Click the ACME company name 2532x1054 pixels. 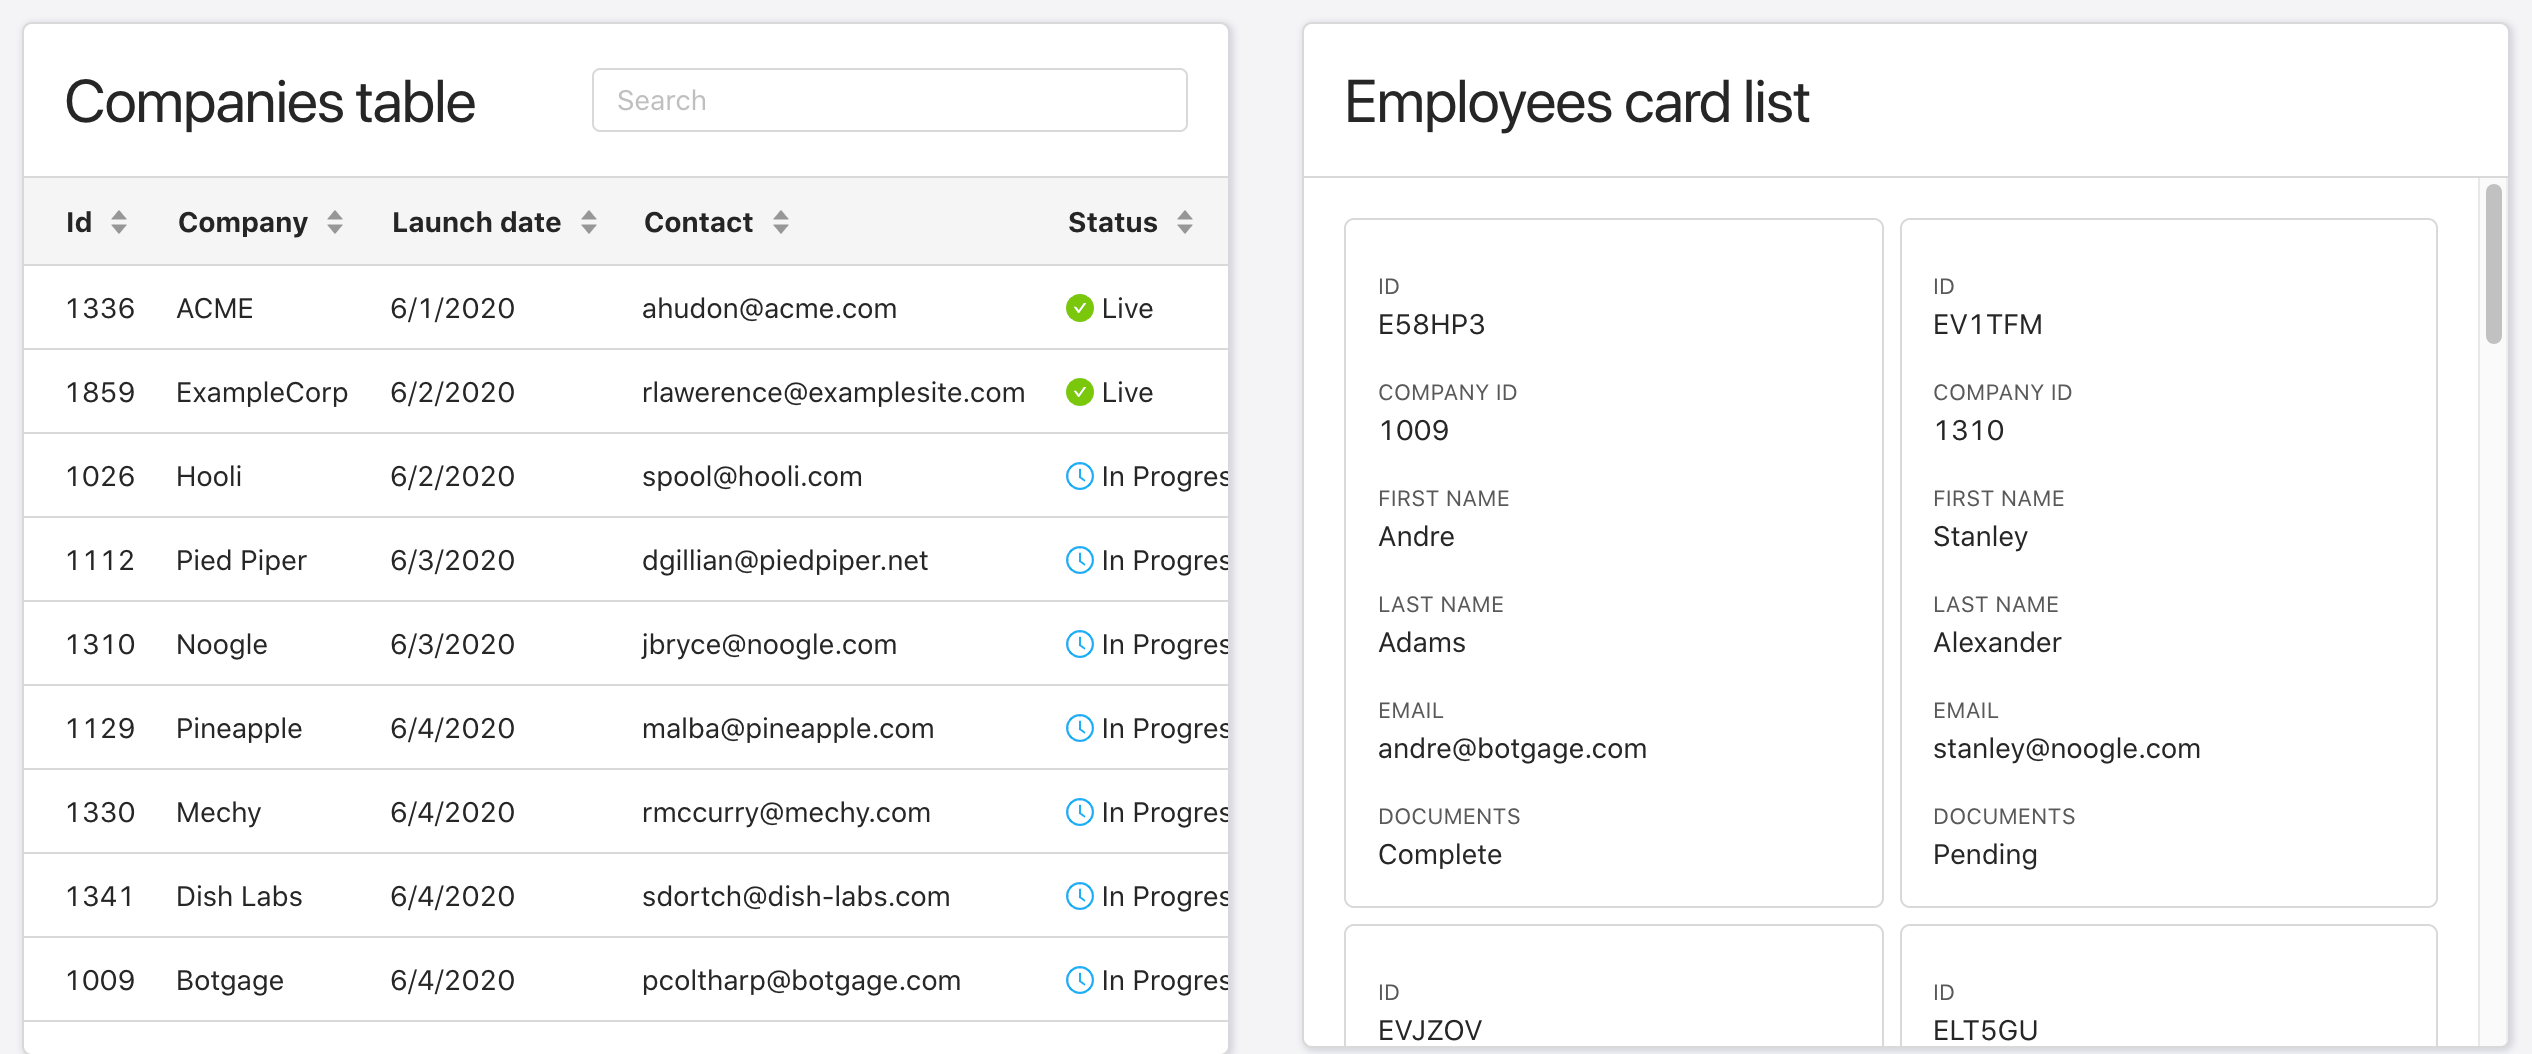(x=215, y=308)
